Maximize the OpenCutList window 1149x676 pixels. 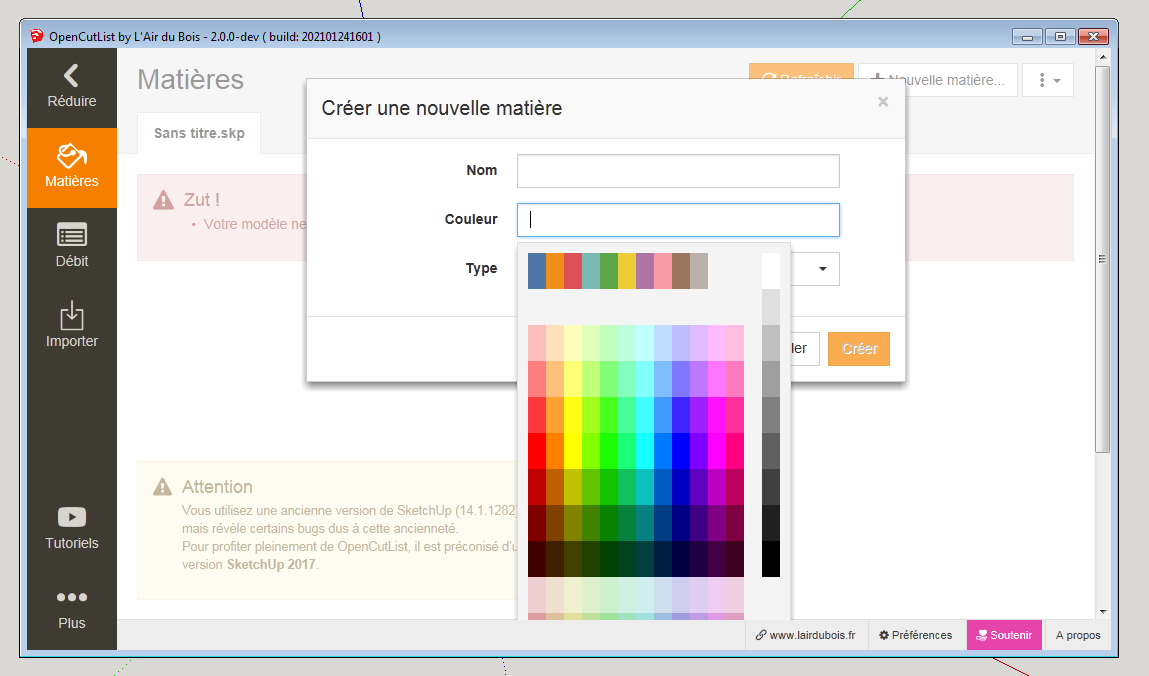[1060, 37]
